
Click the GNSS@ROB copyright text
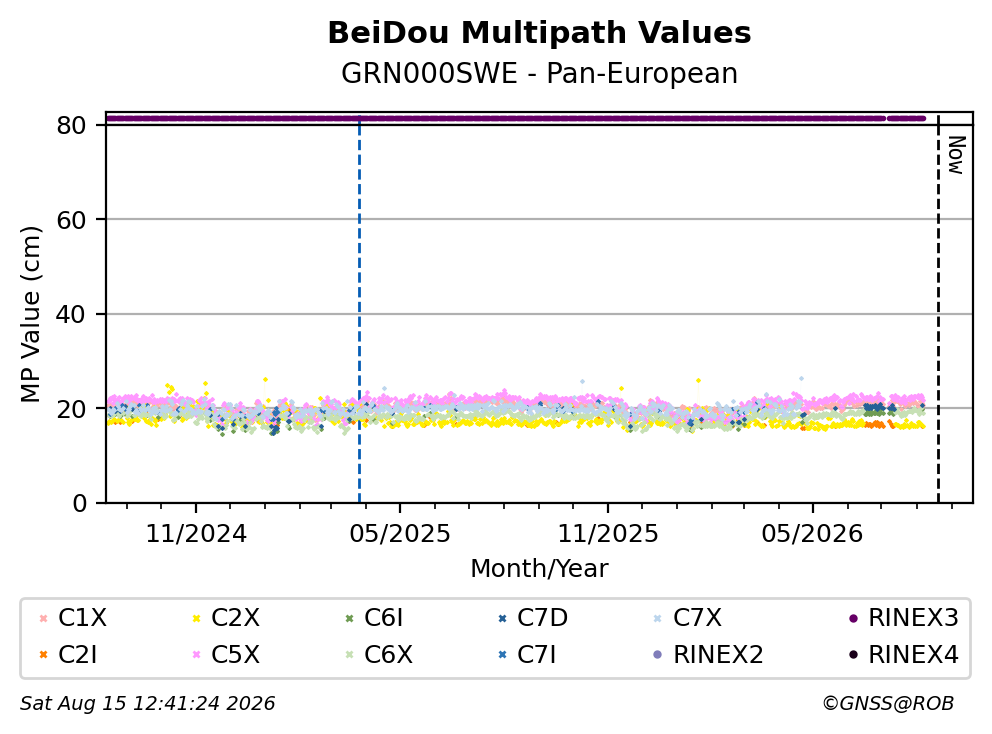(888, 703)
